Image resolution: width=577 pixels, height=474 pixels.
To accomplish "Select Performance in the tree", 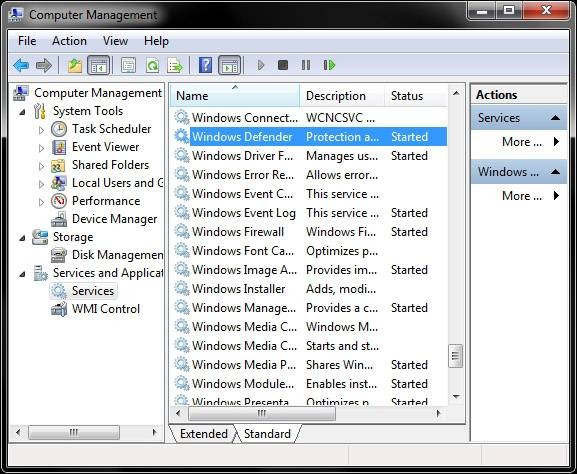I will [x=106, y=201].
